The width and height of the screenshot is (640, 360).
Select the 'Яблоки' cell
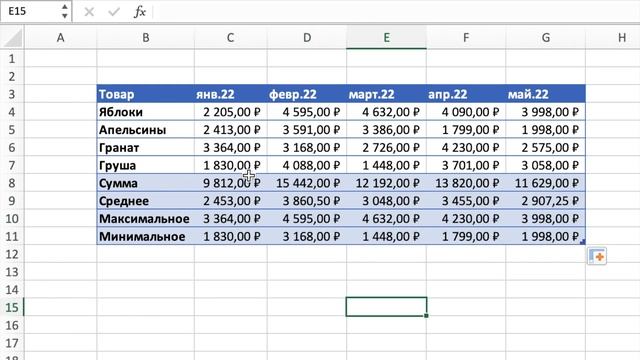146,112
